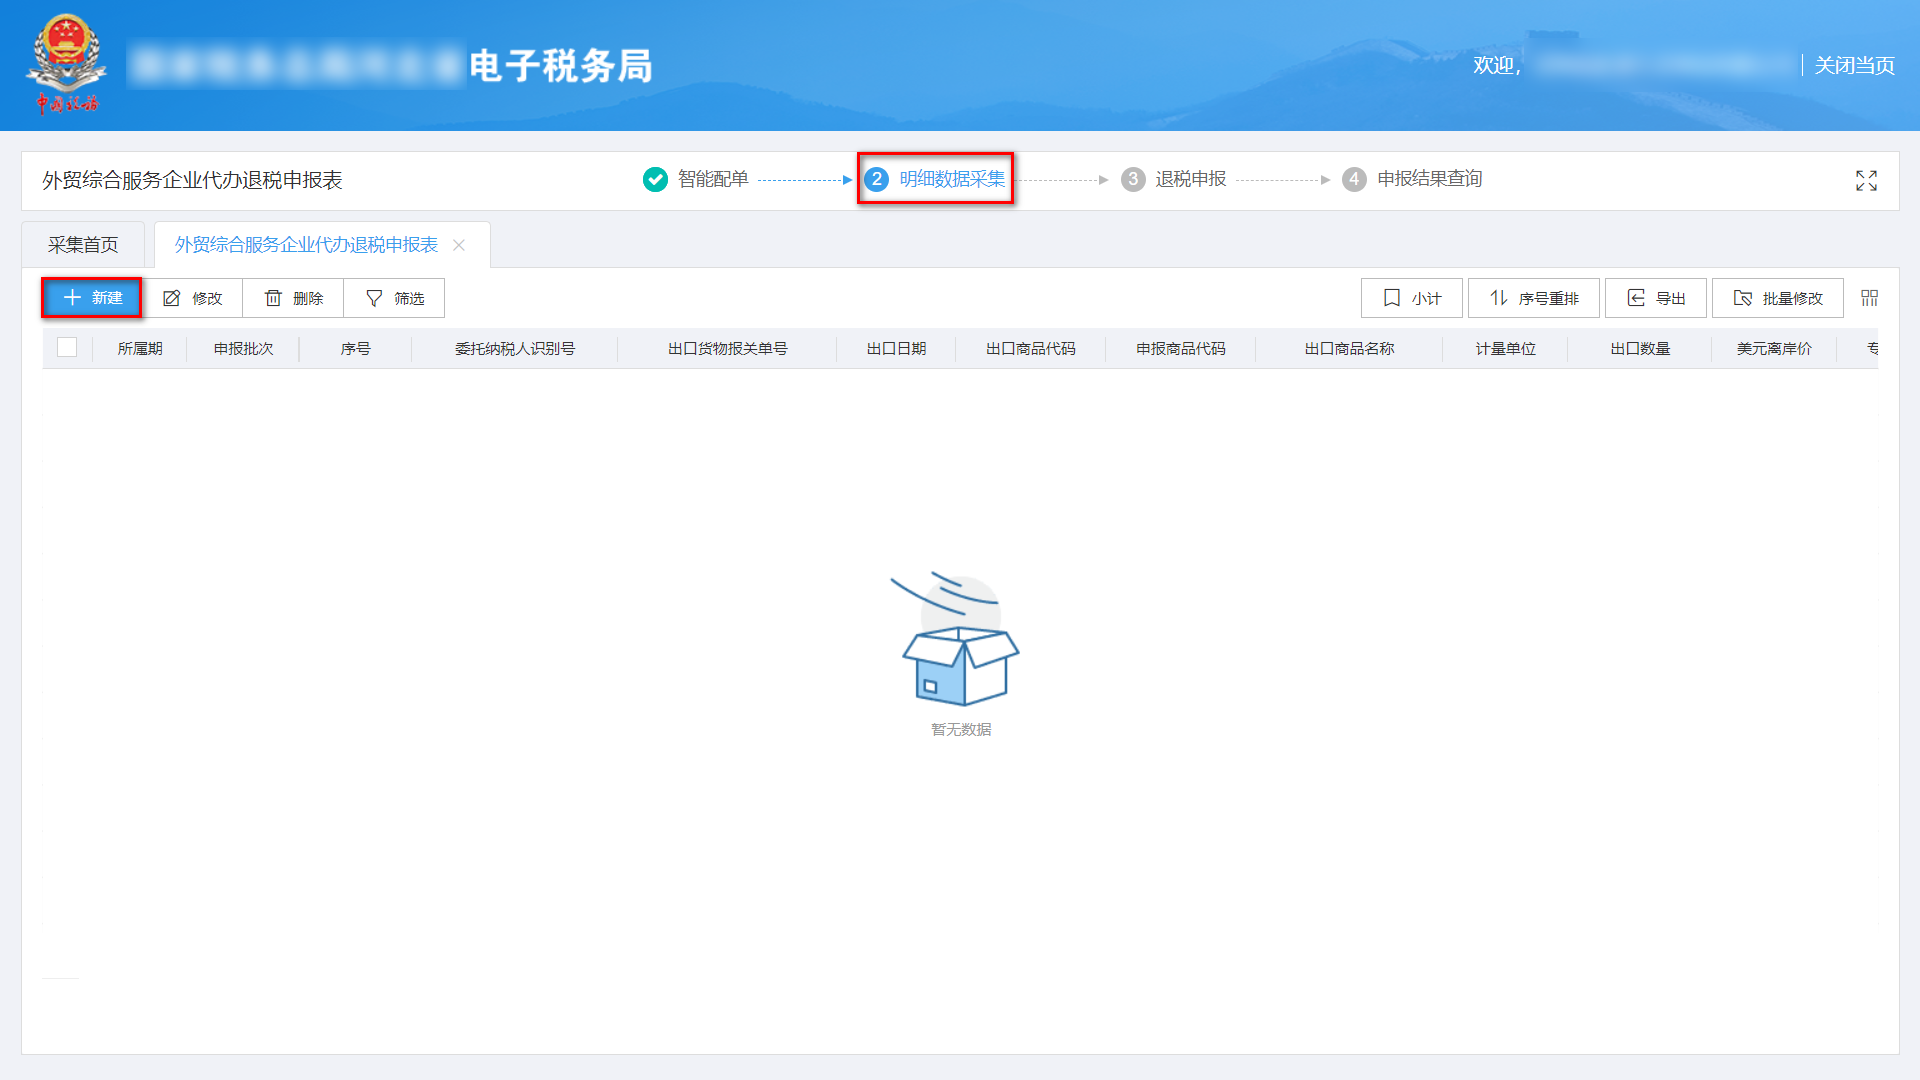Click the green checkmark on 智能配单 step
This screenshot has width=1920, height=1080.
click(655, 179)
